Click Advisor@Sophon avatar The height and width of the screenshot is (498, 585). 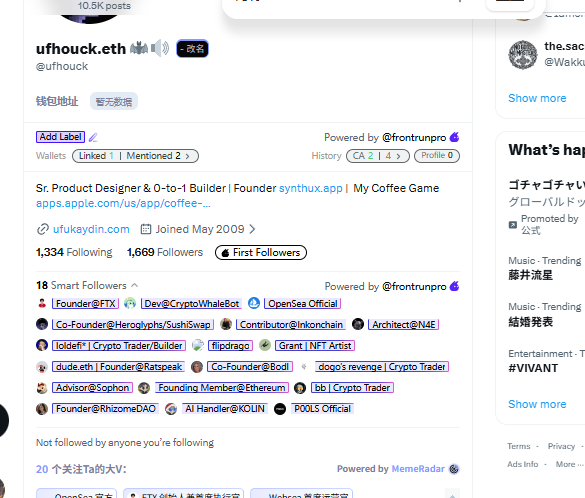(x=42, y=388)
